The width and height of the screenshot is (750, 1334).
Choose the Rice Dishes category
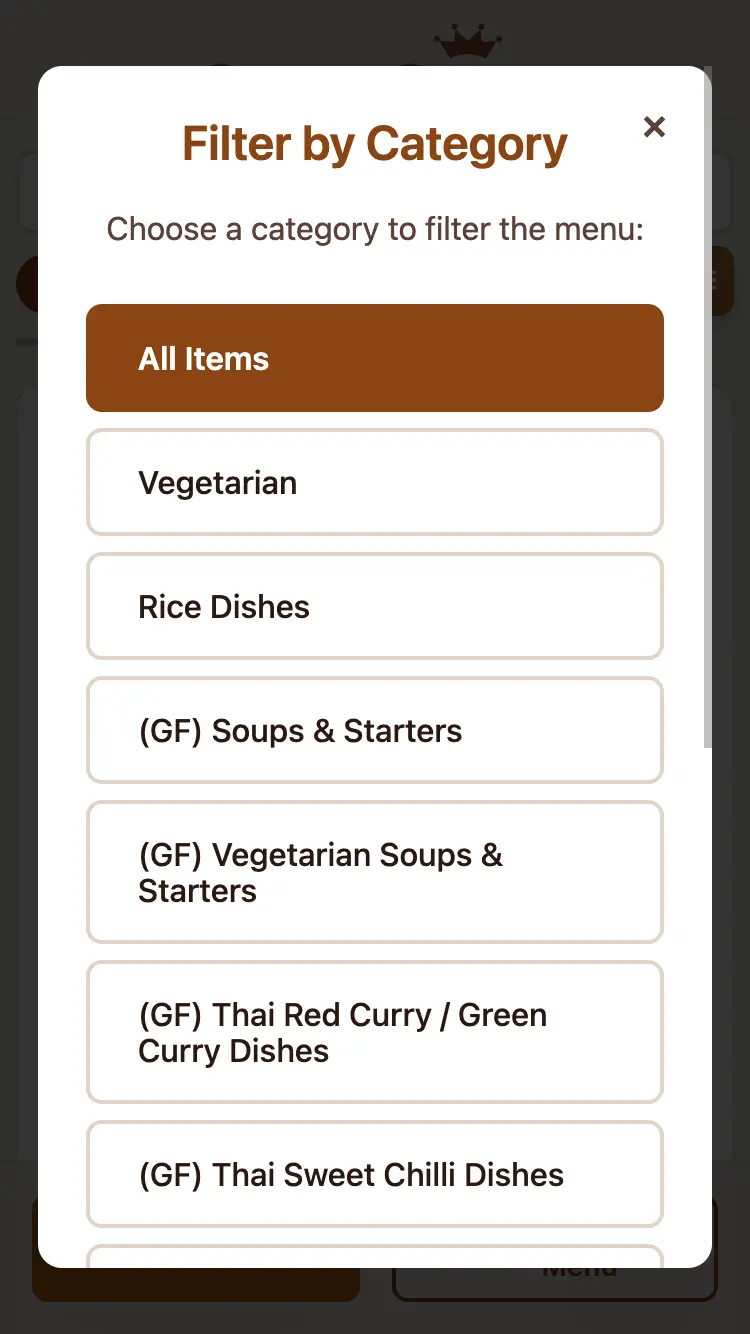point(375,606)
